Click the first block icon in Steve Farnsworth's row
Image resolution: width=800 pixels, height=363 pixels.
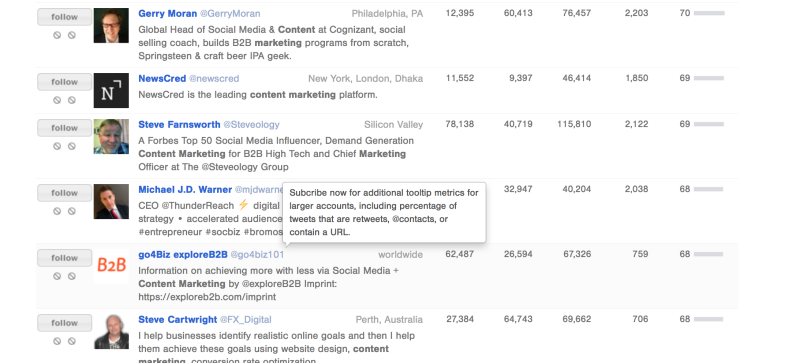pyautogui.click(x=57, y=146)
